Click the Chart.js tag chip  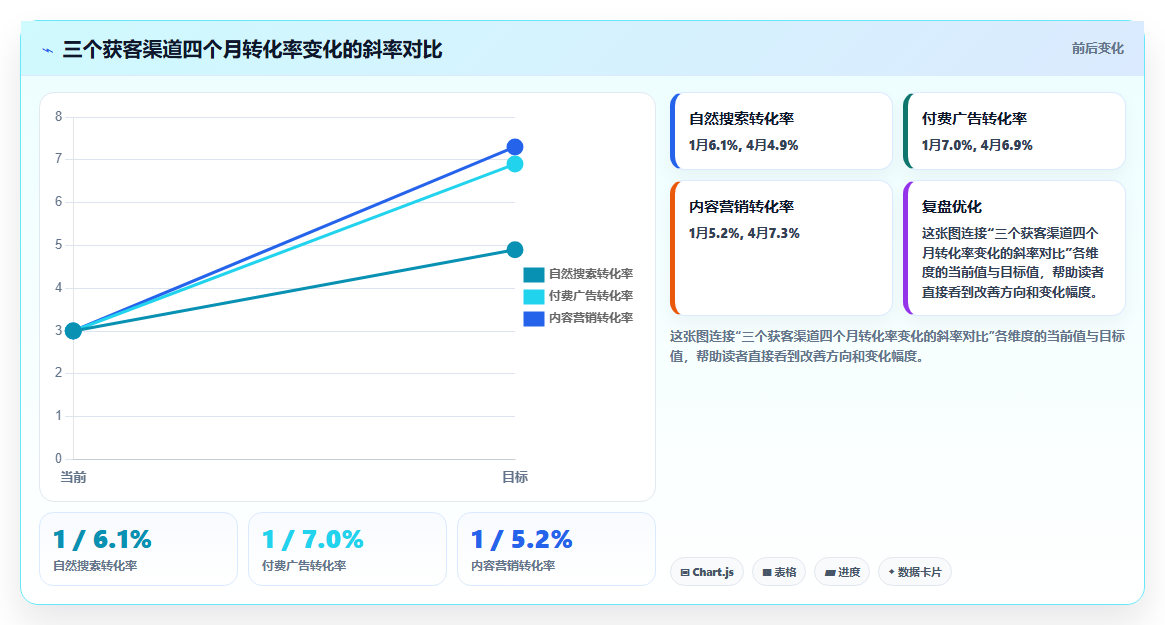tap(707, 572)
